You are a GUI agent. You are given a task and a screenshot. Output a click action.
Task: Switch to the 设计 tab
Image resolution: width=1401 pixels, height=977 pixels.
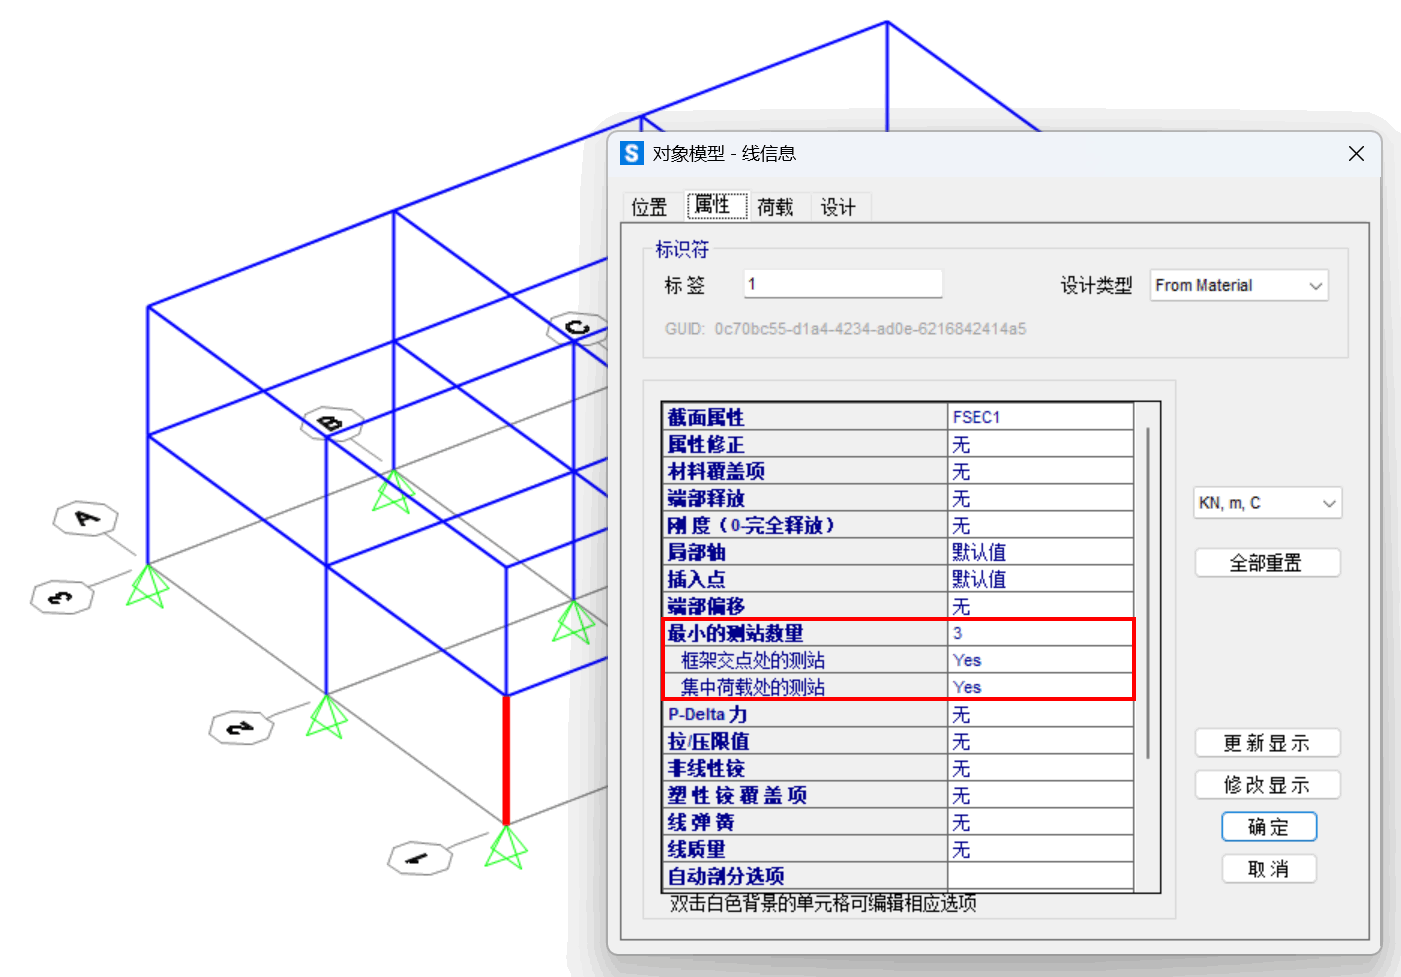click(x=838, y=207)
